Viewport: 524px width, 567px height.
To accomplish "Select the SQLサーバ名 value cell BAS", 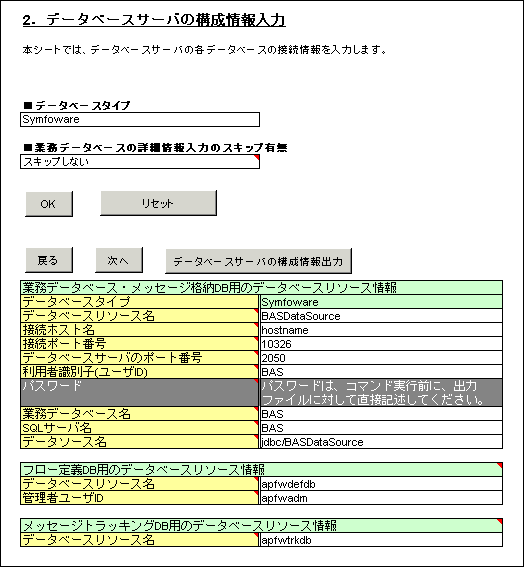I will (x=381, y=428).
